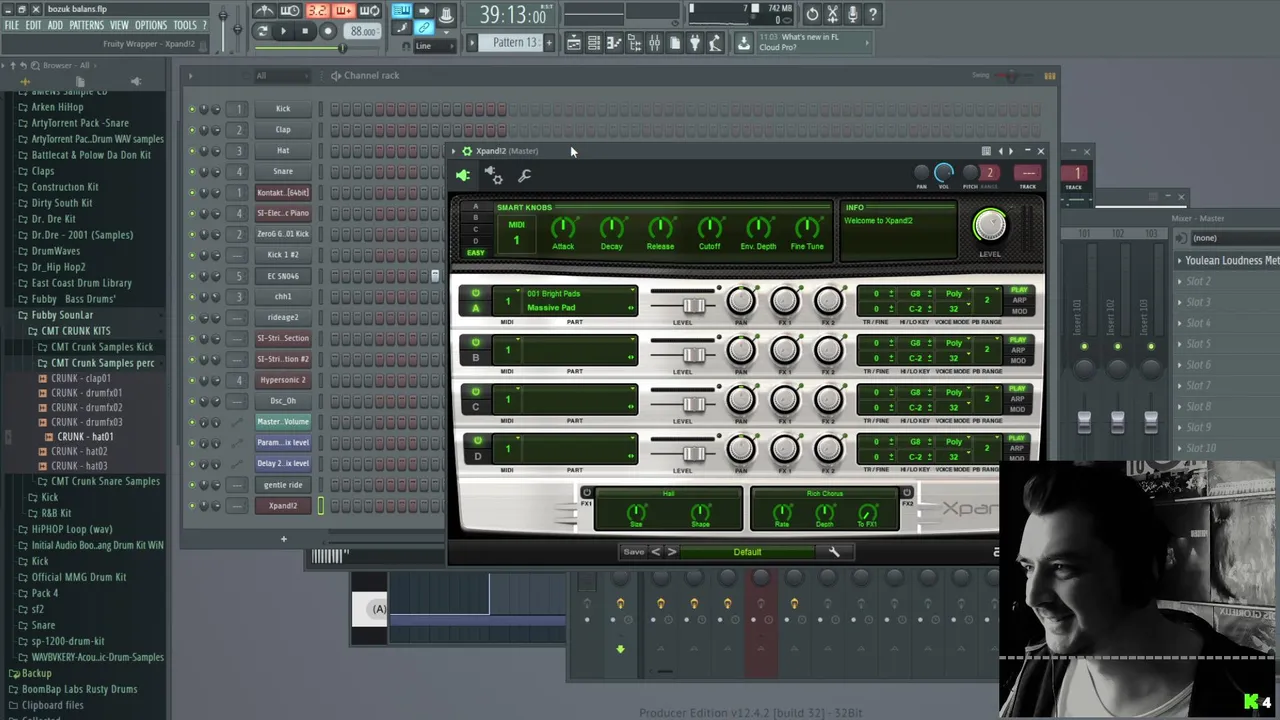This screenshot has height=720, width=1280.
Task: Click the scissors audio editor icon top right
Action: click(832, 14)
